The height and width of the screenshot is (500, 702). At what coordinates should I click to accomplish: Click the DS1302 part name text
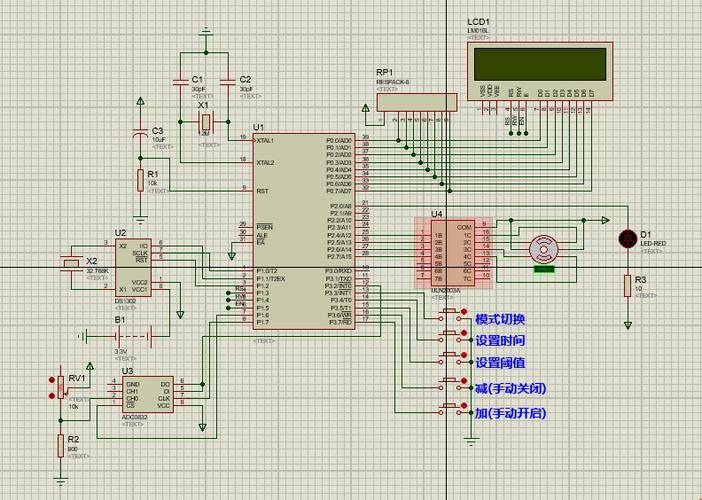pyautogui.click(x=125, y=301)
